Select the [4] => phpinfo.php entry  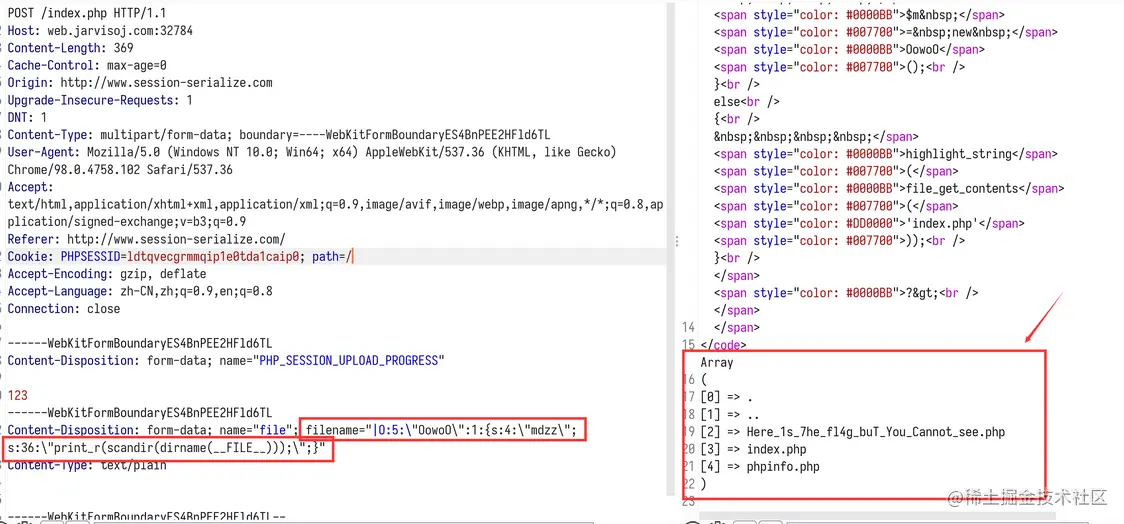760,467
